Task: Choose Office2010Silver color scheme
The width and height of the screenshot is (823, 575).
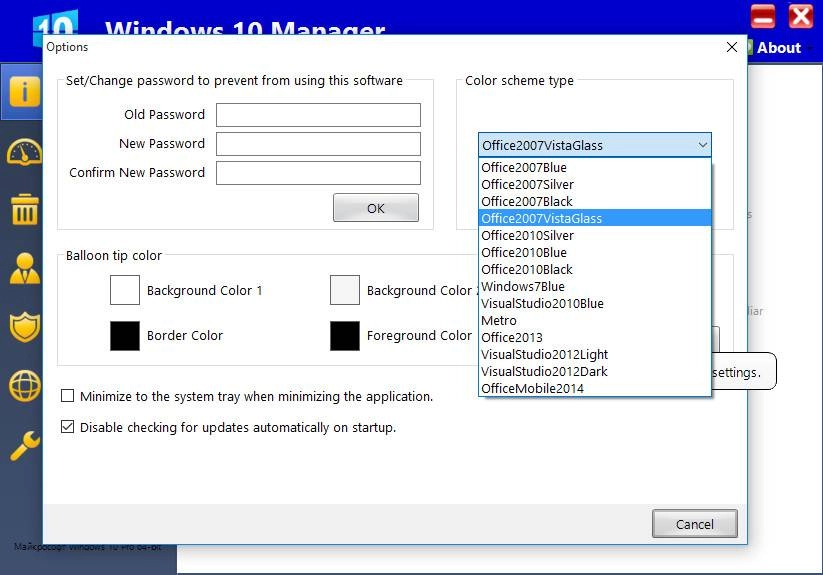Action: 595,235
